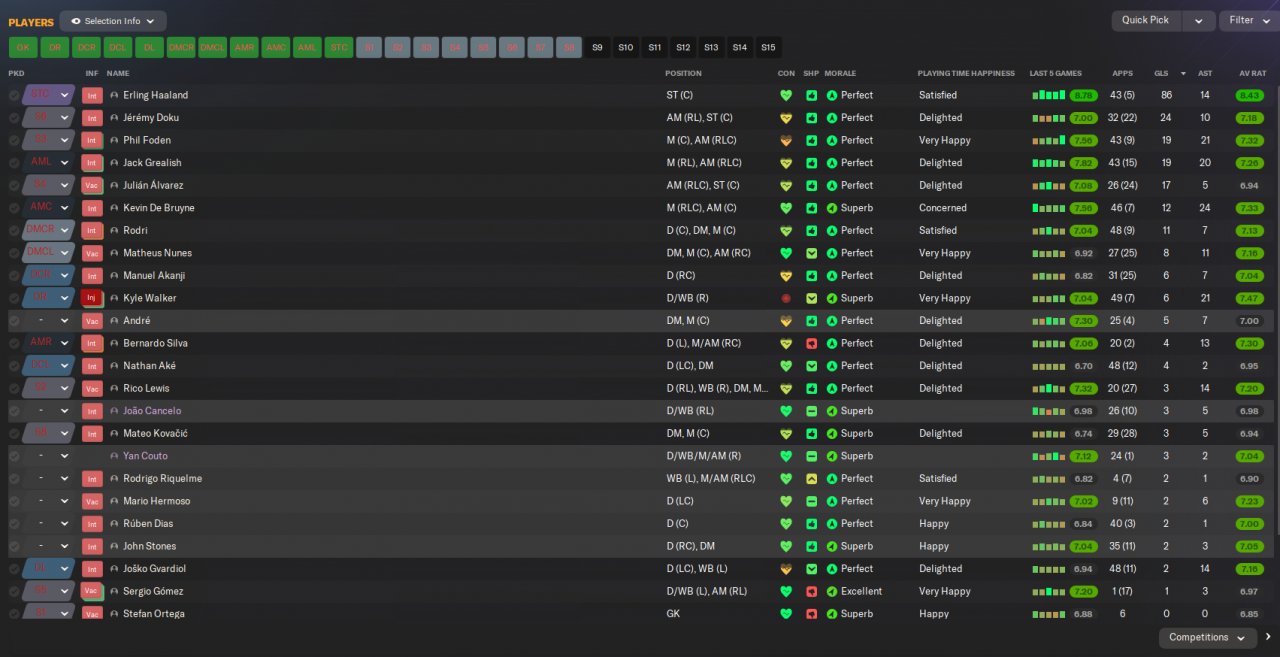1280x657 pixels.
Task: Open Erling Haaland's STC position dropdown
Action: pos(49,95)
